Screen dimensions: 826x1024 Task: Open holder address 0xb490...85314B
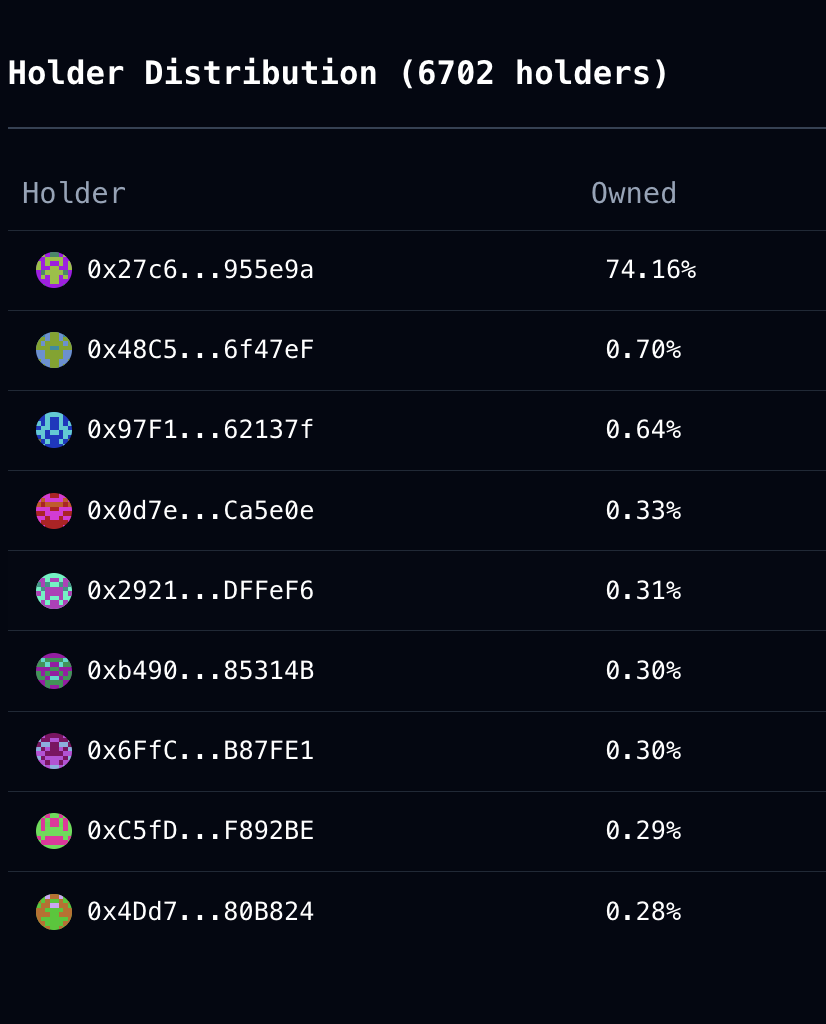200,671
